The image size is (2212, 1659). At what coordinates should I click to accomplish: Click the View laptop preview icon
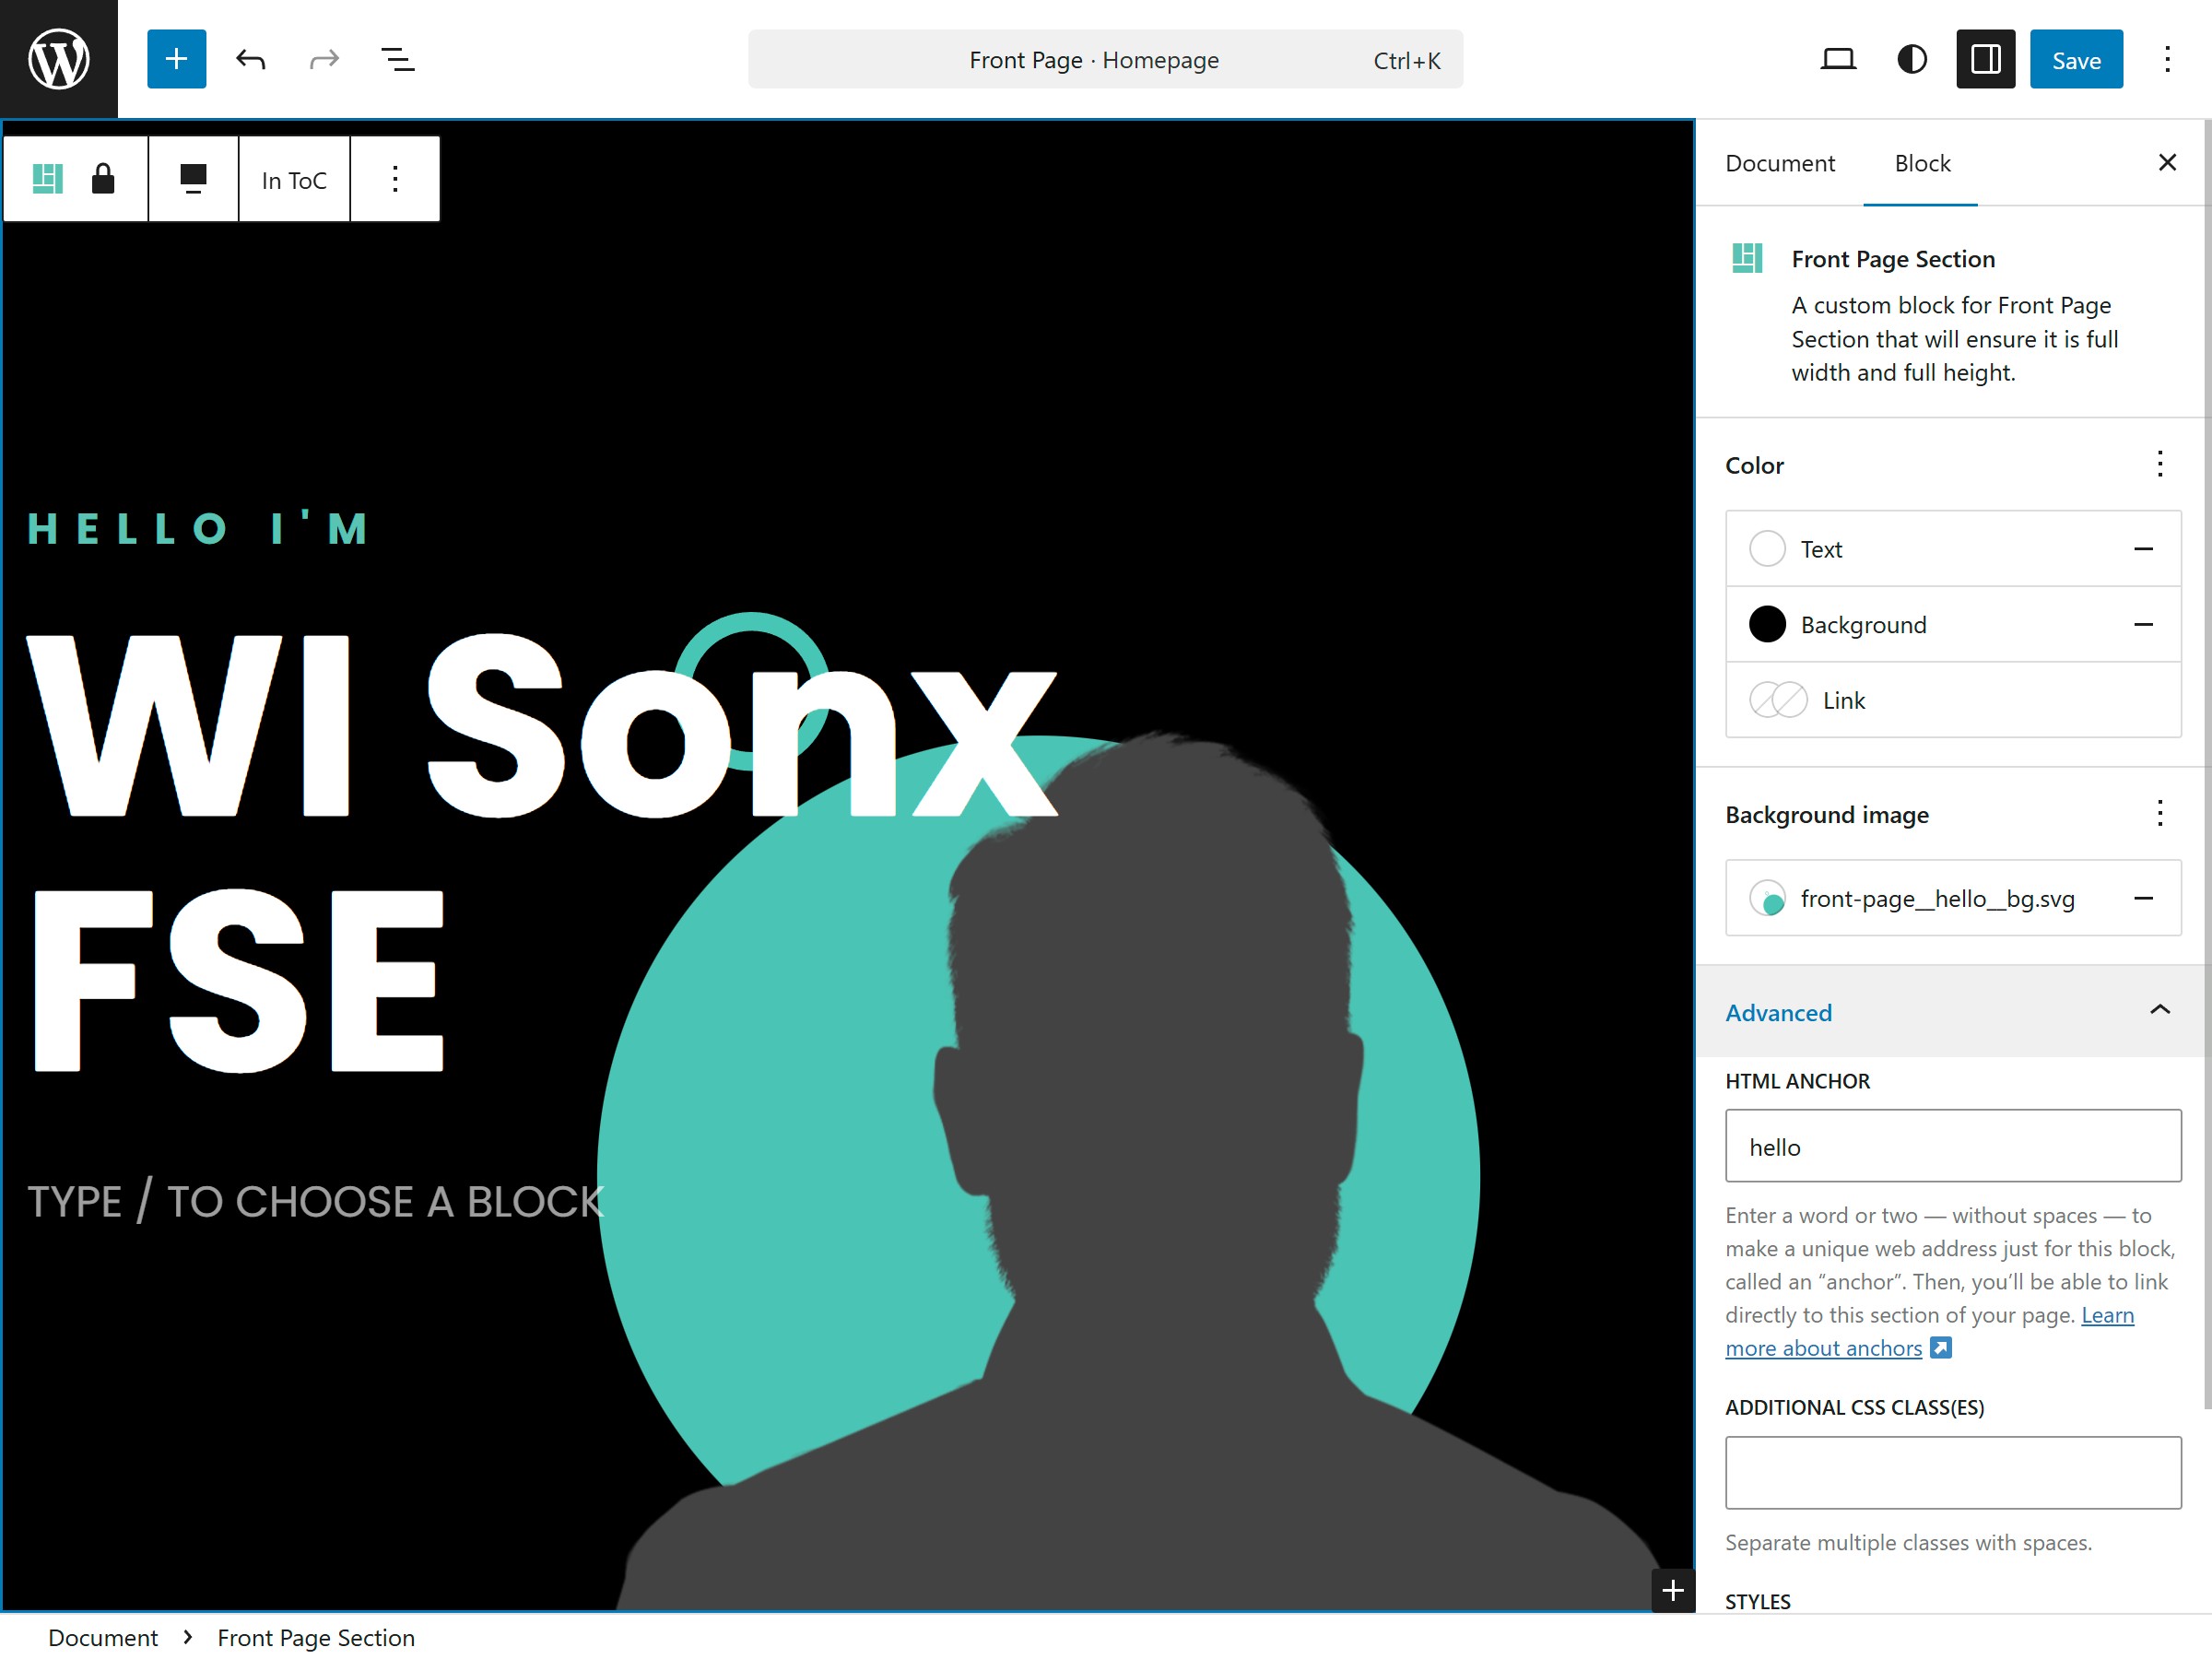click(1837, 59)
